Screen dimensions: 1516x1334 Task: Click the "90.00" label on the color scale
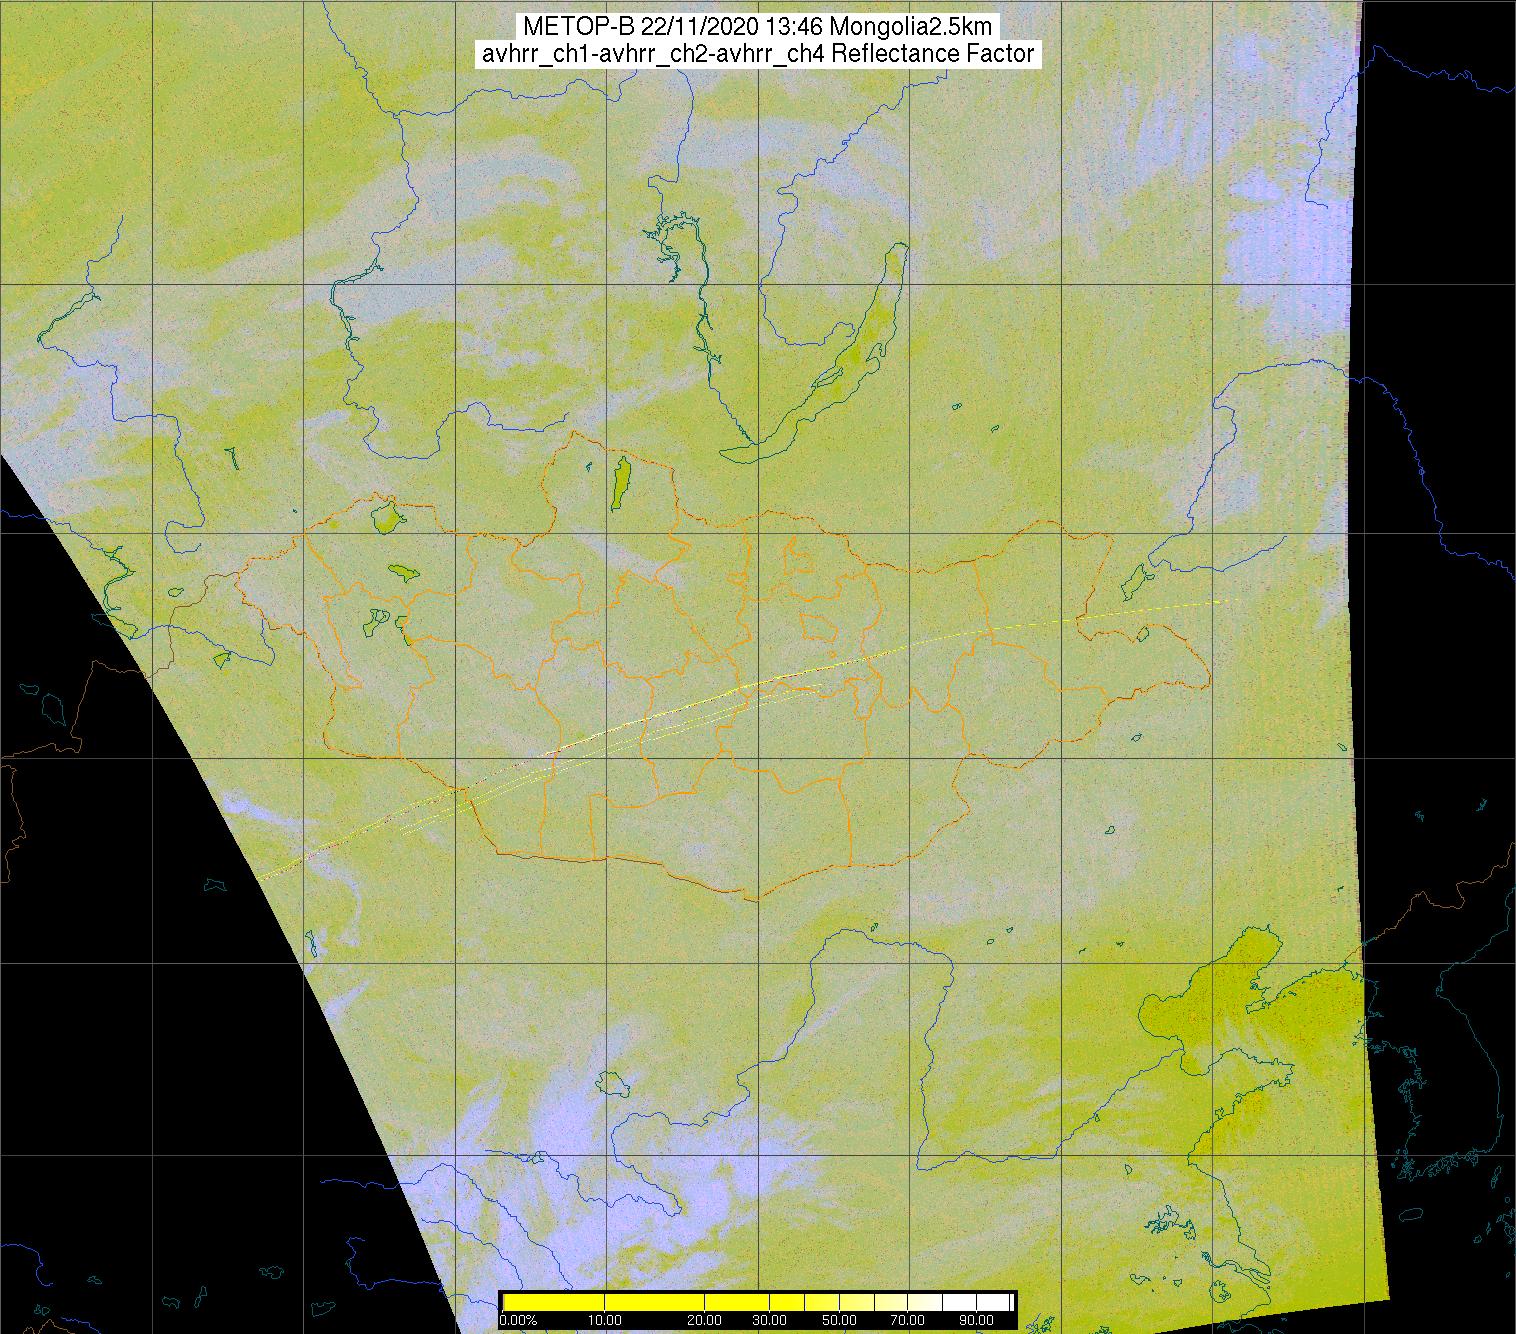(974, 1321)
